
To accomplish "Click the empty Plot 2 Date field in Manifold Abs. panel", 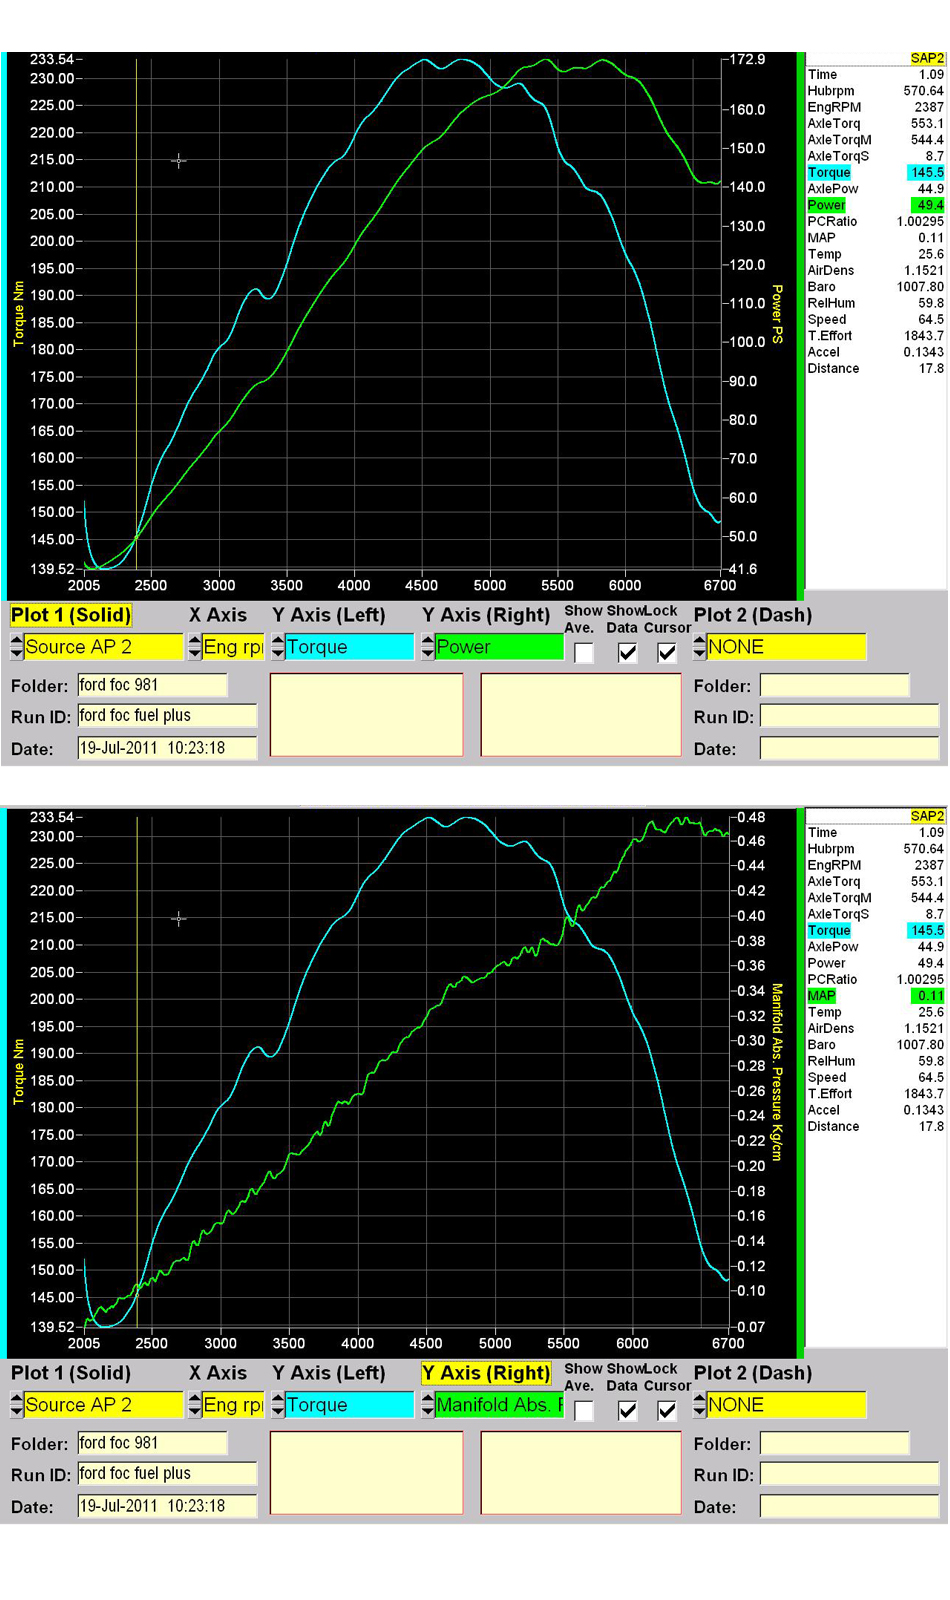I will coord(849,1506).
